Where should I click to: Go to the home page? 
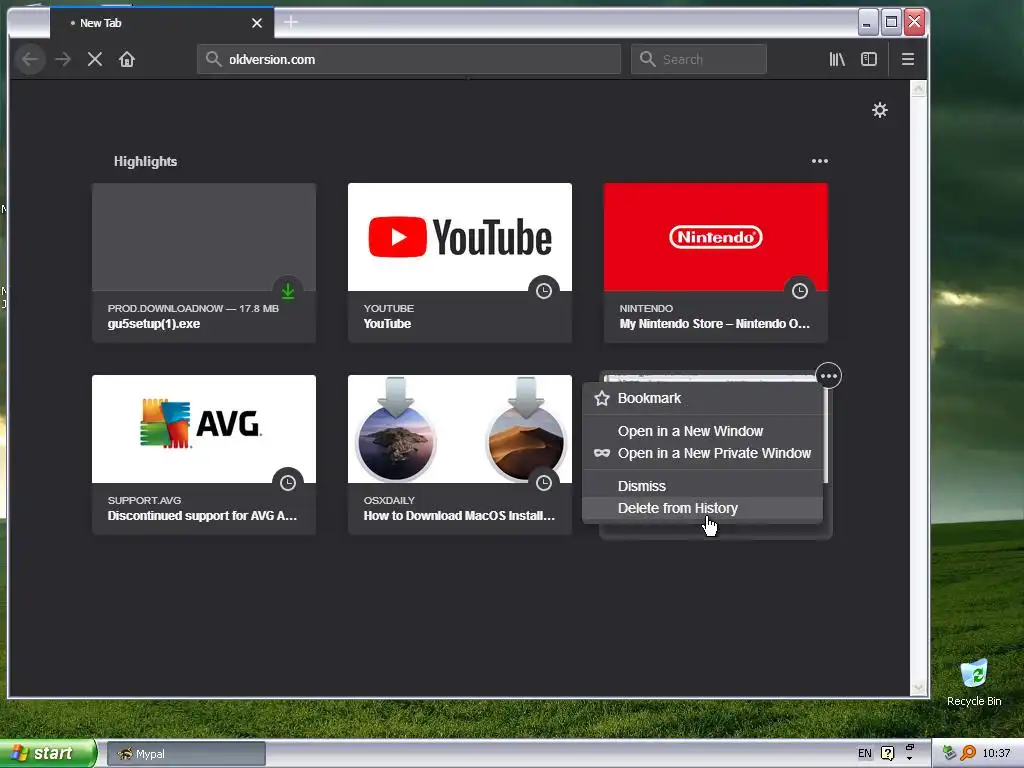click(x=127, y=59)
